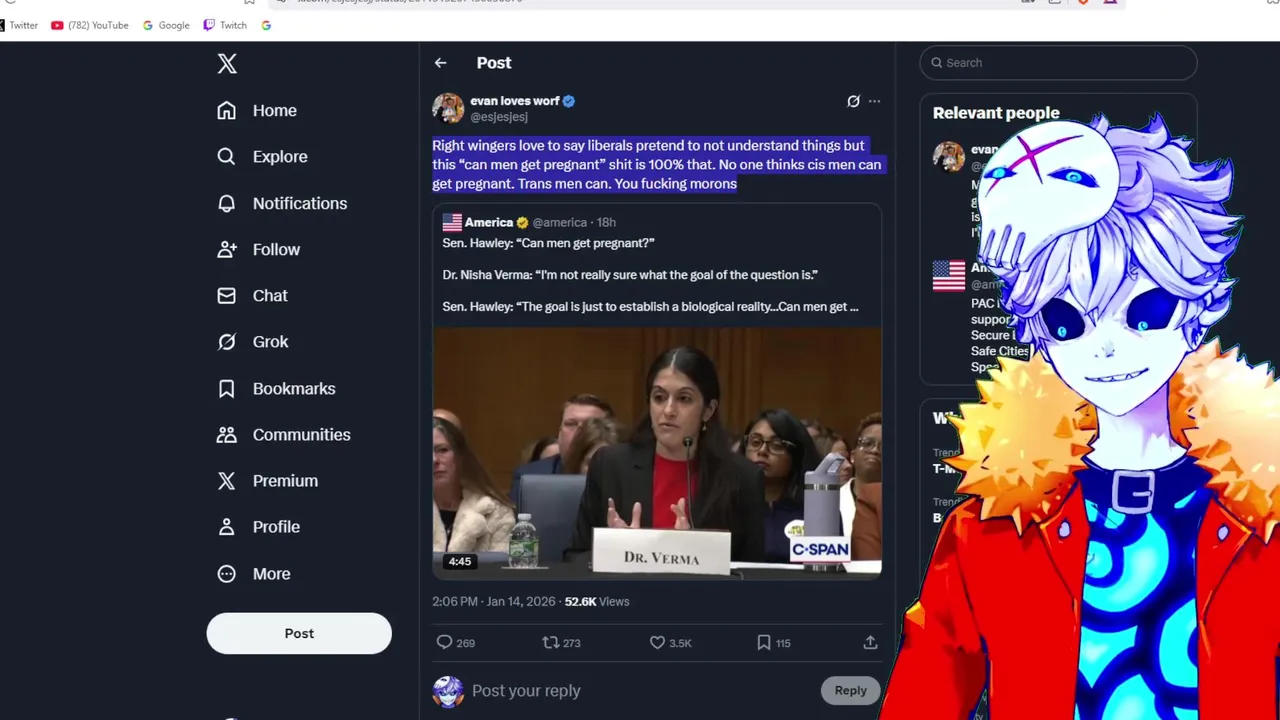
Task: Click America account flag avatar in quote
Action: [x=452, y=223]
